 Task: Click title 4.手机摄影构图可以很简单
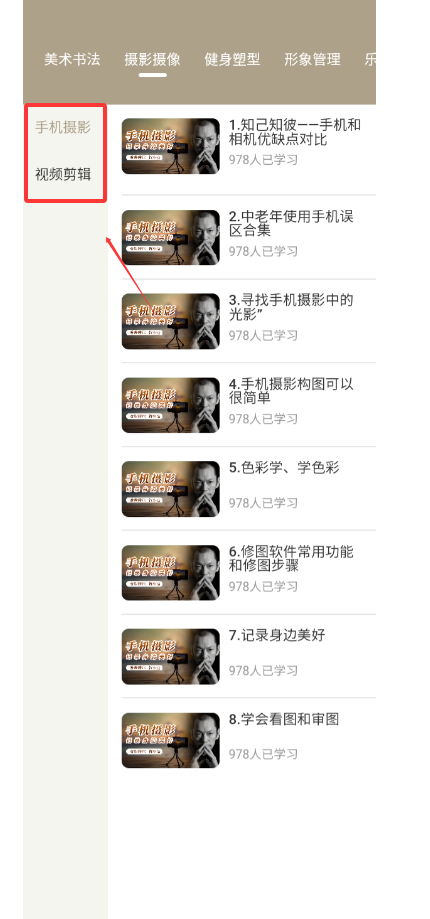pos(291,391)
